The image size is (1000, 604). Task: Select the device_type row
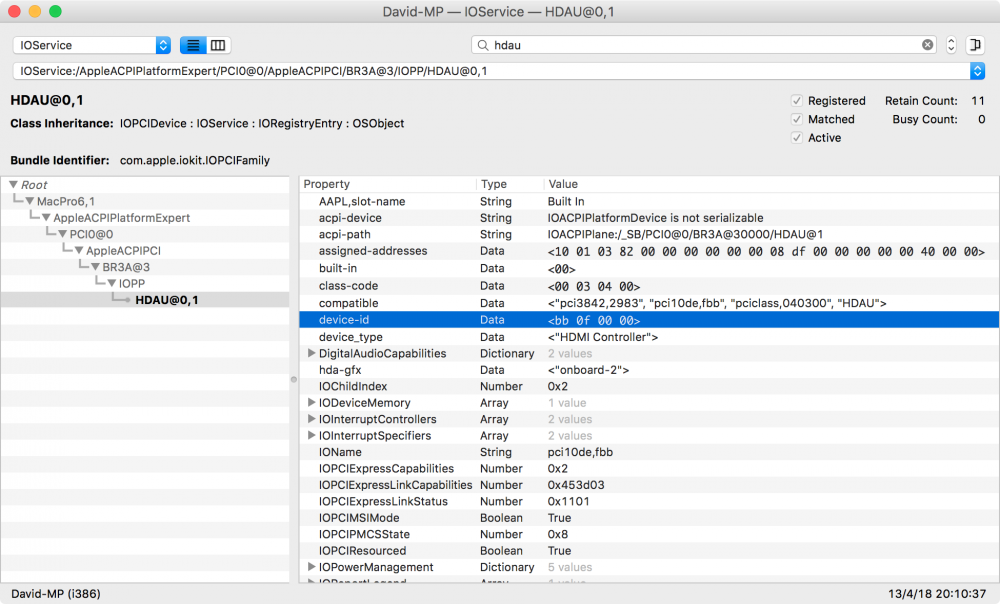[x=649, y=337]
